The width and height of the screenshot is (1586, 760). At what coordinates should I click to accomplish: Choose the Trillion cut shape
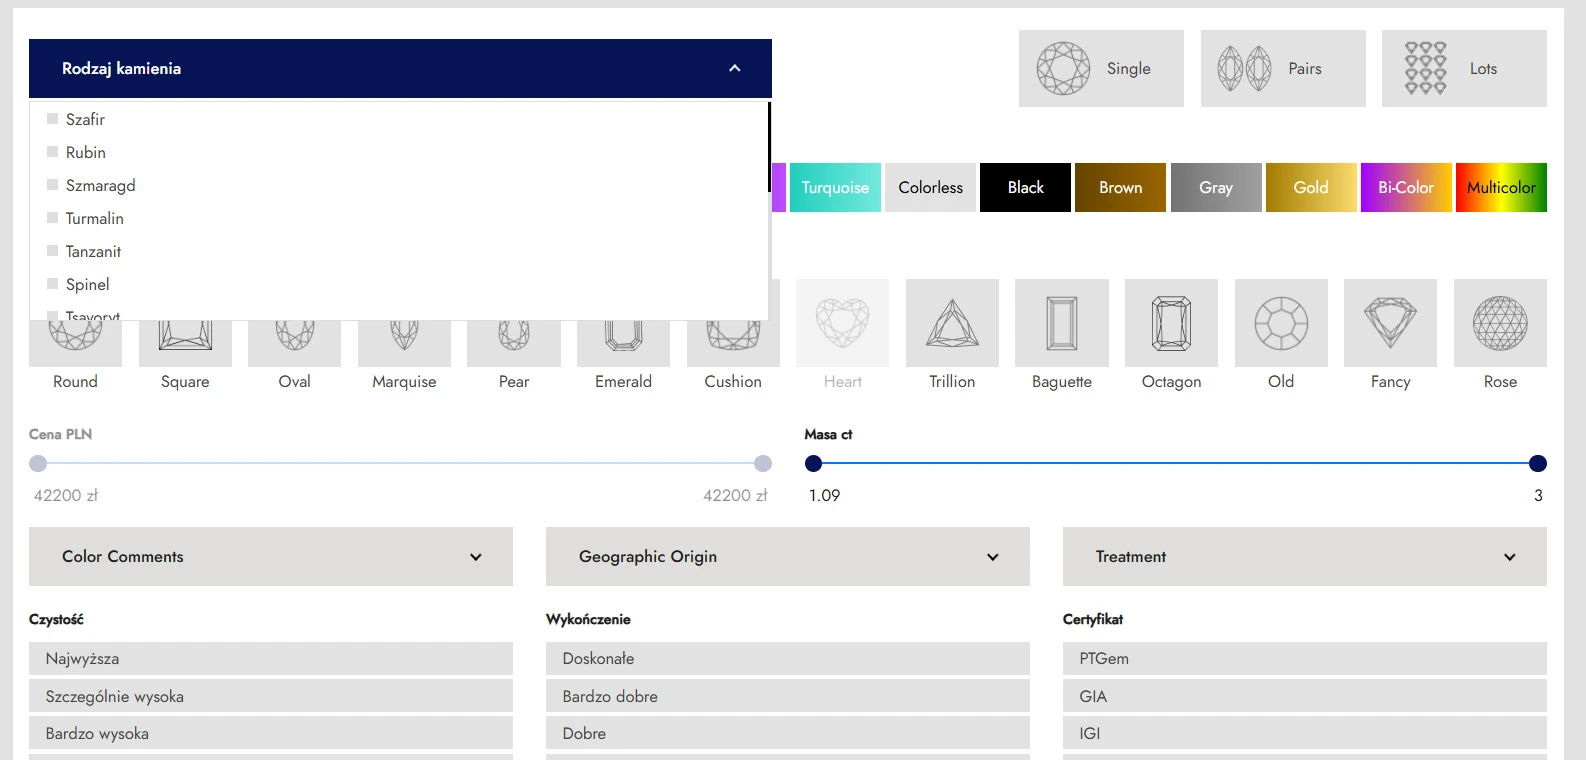pos(952,323)
